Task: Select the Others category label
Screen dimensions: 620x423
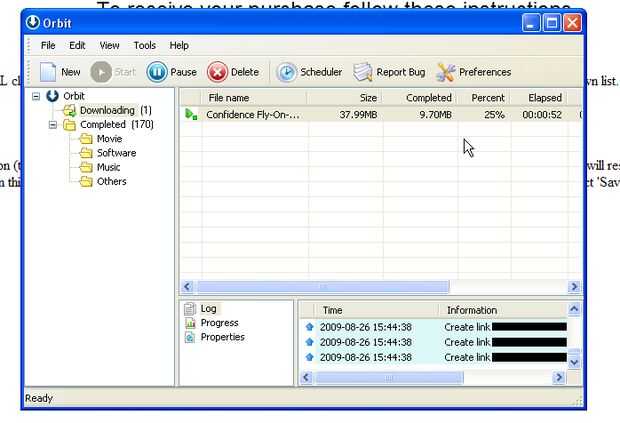Action: (x=112, y=181)
